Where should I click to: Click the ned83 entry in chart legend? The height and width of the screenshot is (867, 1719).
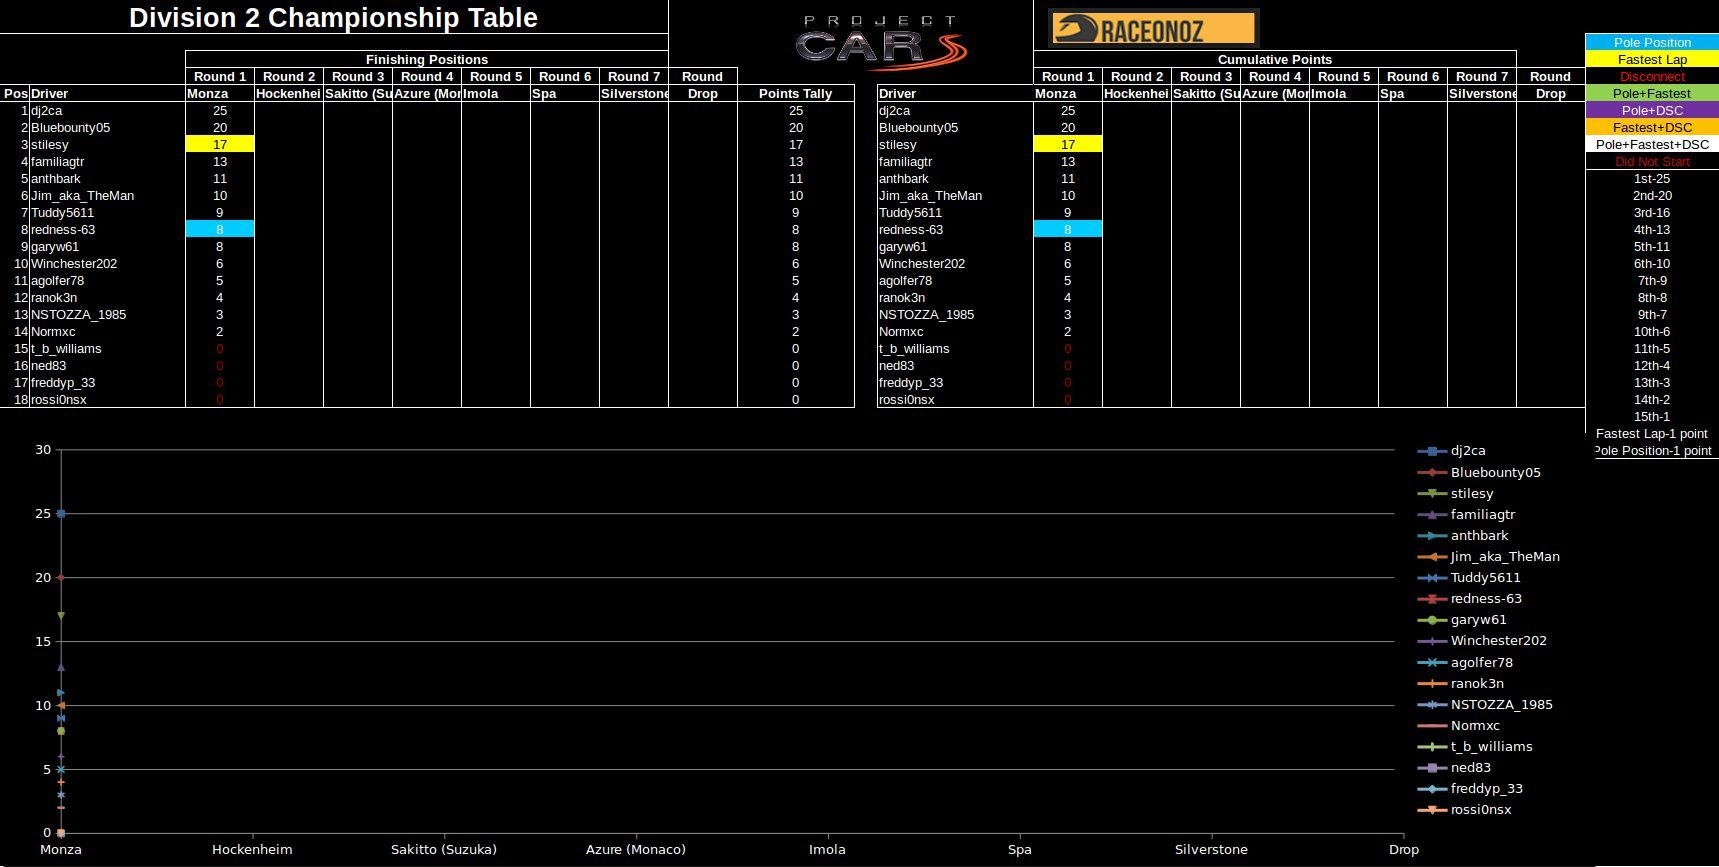1454,767
